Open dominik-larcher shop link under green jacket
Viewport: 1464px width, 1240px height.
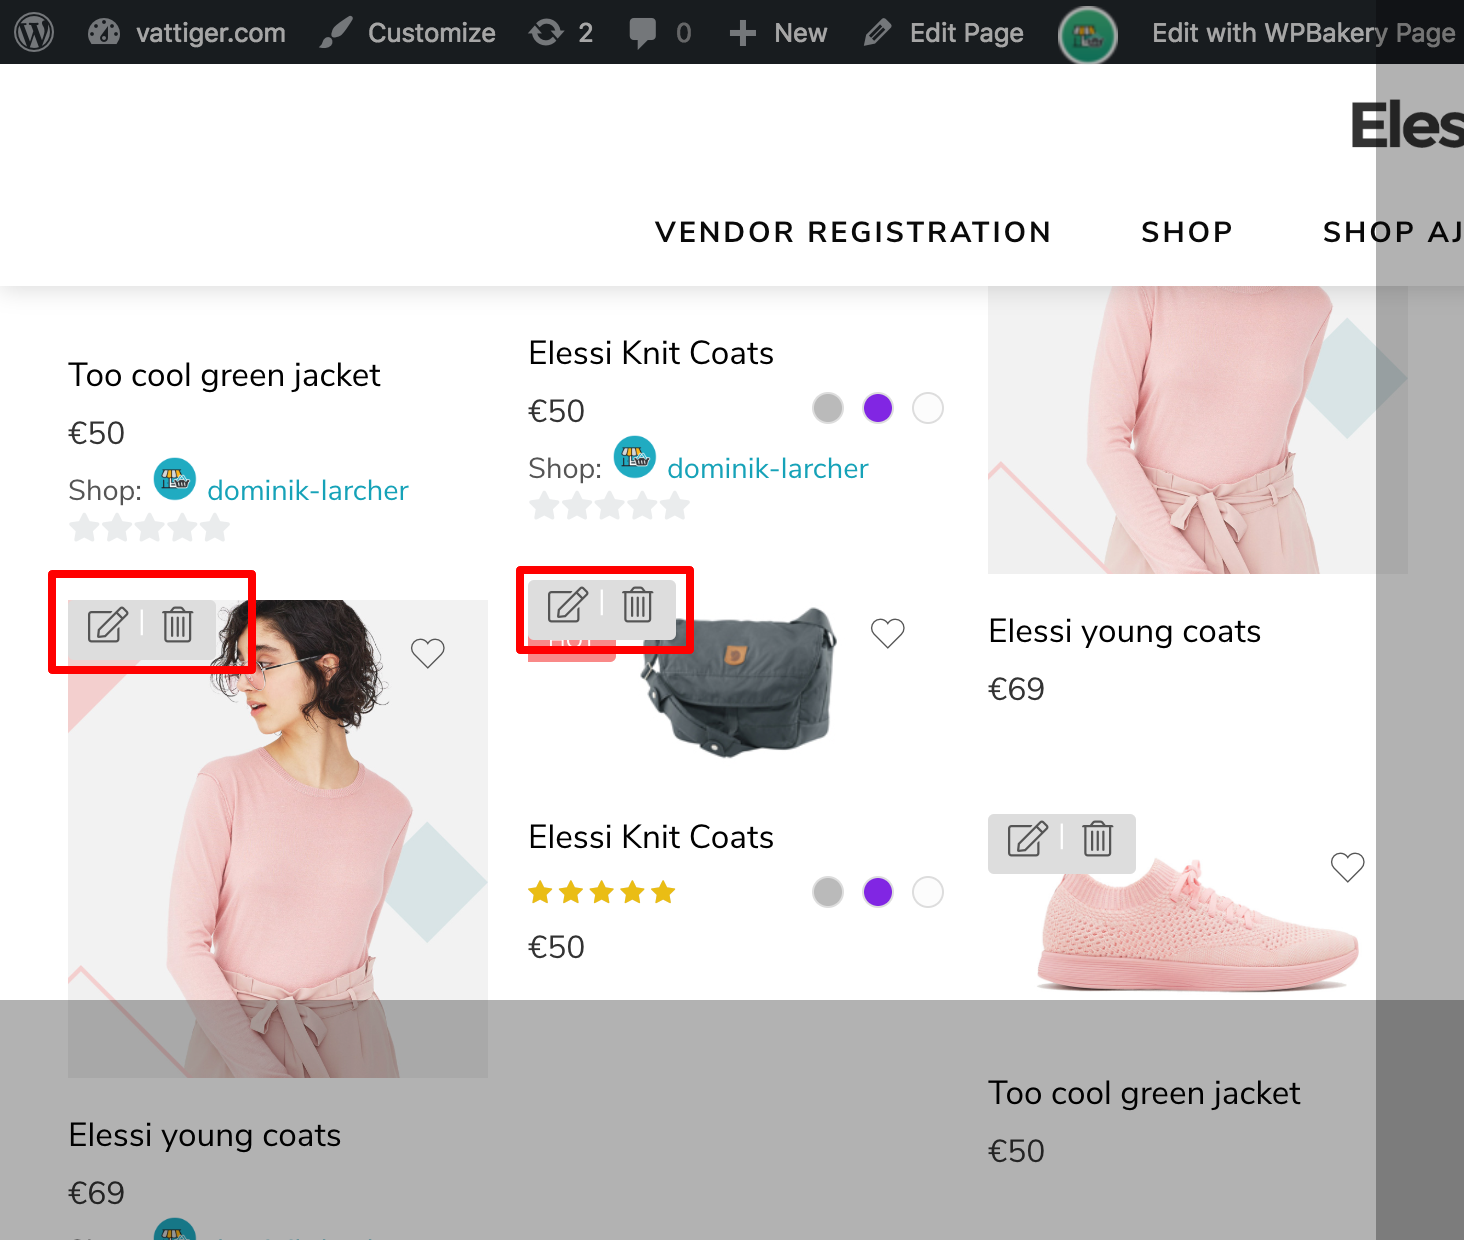(307, 490)
